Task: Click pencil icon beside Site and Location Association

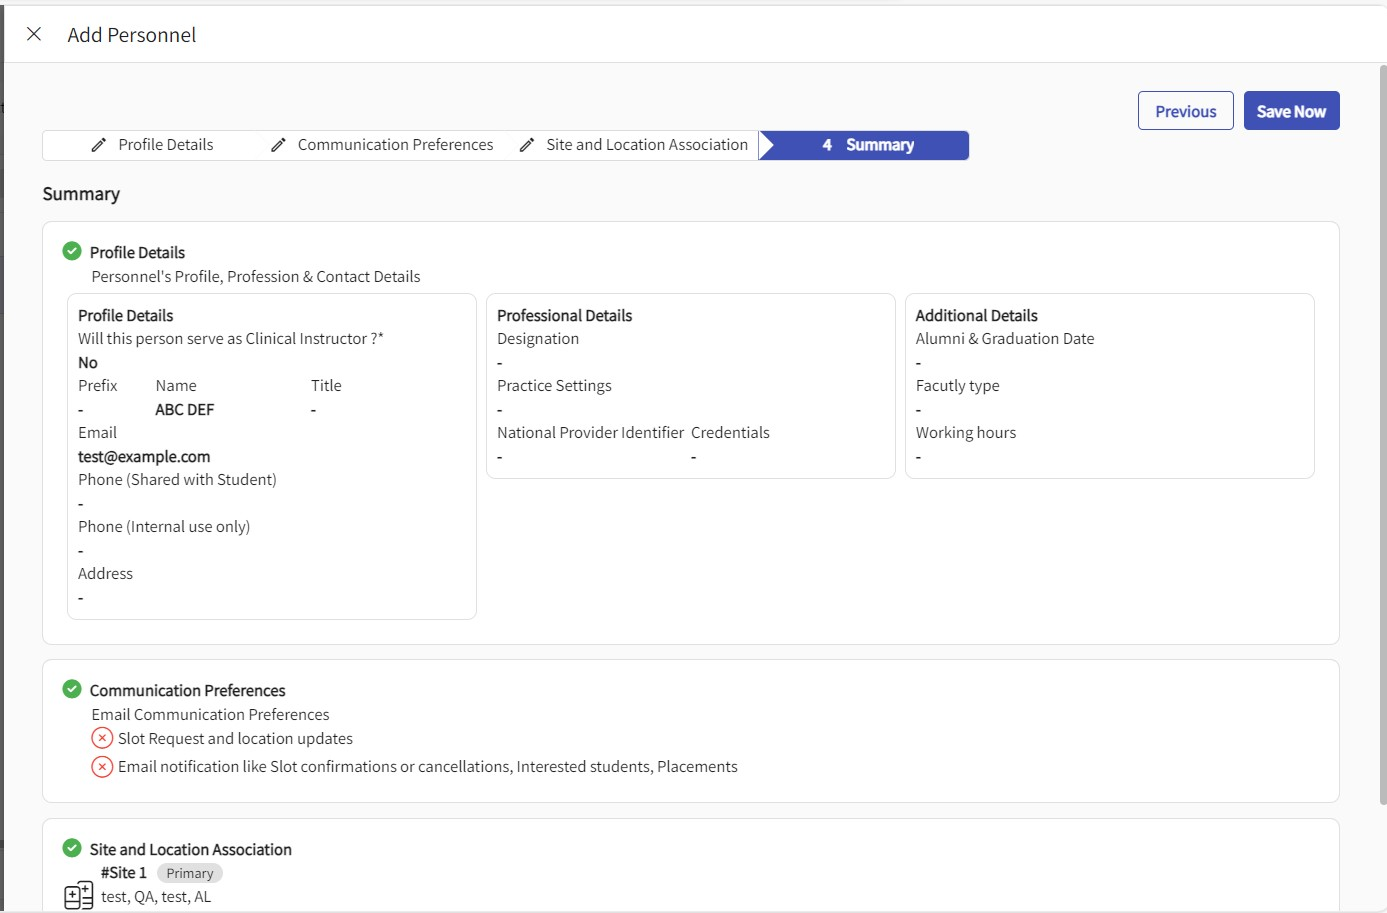Action: tap(527, 145)
